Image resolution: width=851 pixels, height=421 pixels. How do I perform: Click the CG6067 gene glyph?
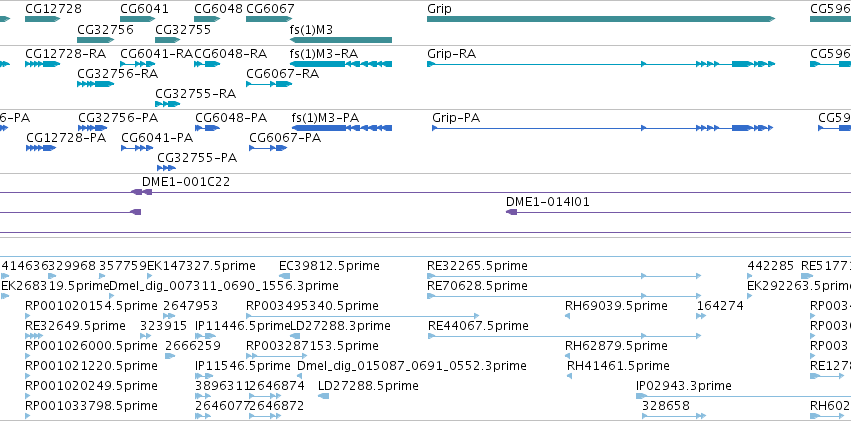269,19
